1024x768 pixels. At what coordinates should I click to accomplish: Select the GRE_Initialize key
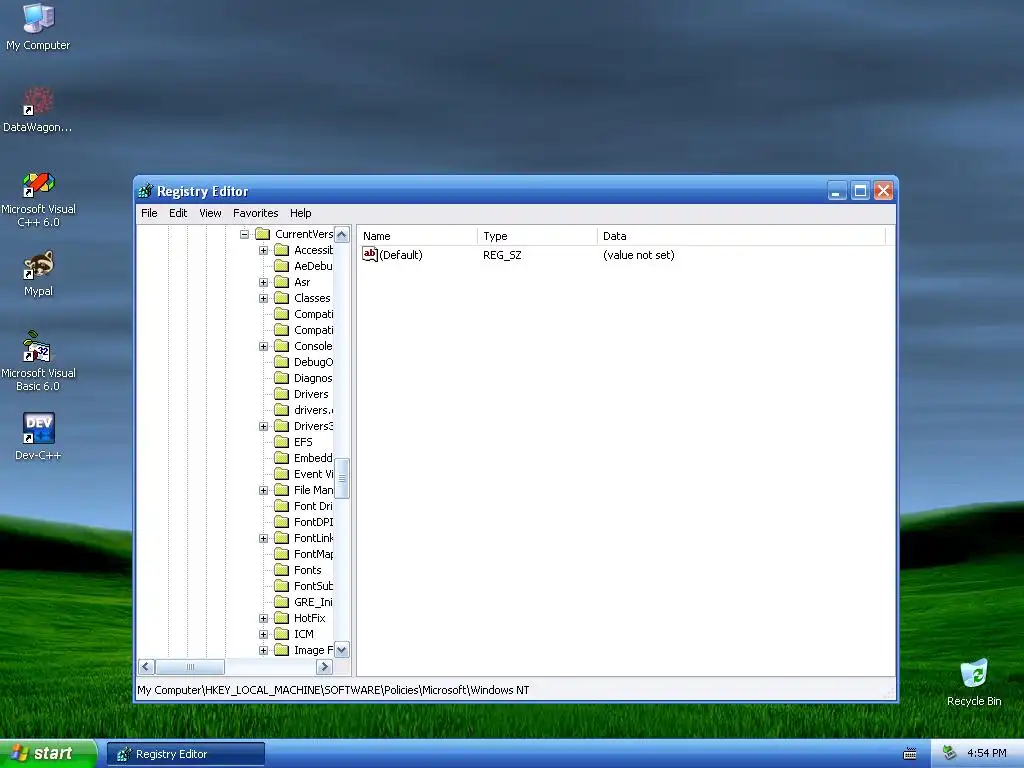pos(313,602)
